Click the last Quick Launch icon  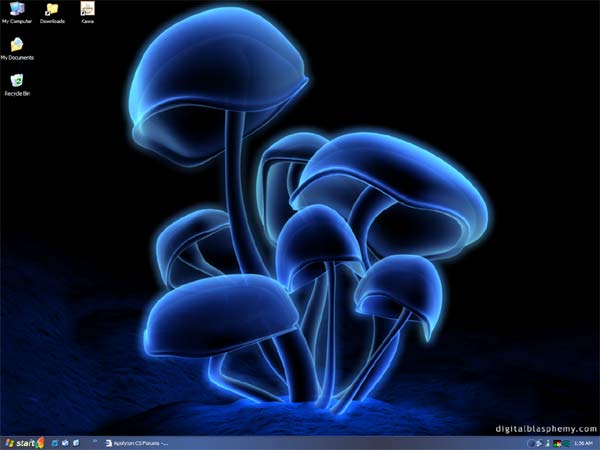point(77,442)
